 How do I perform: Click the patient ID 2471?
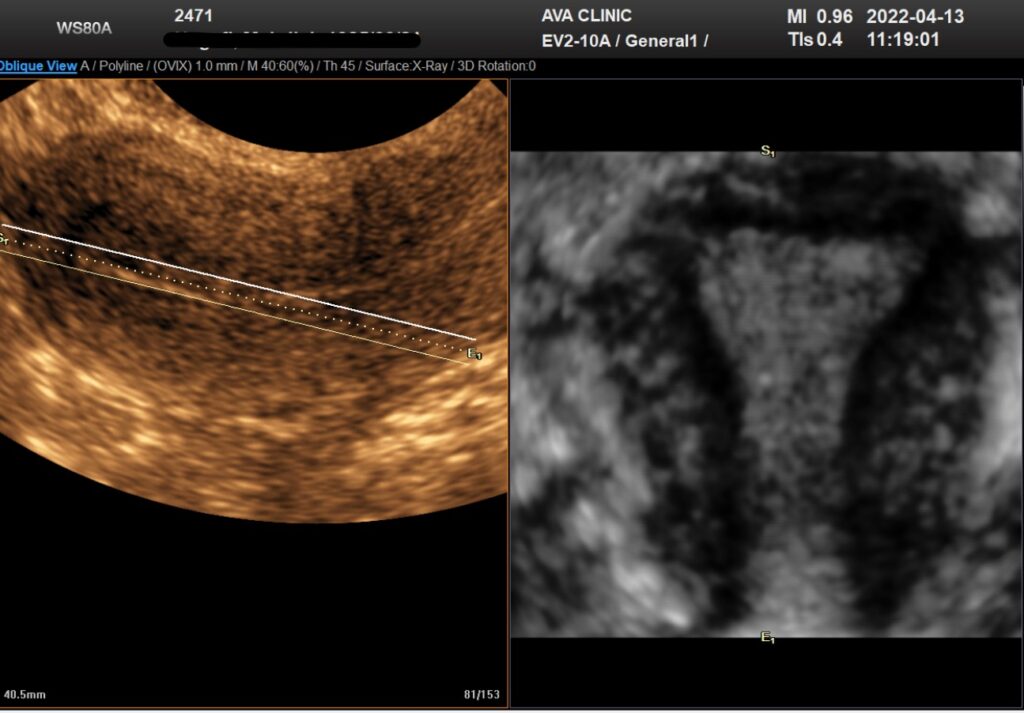coord(193,16)
